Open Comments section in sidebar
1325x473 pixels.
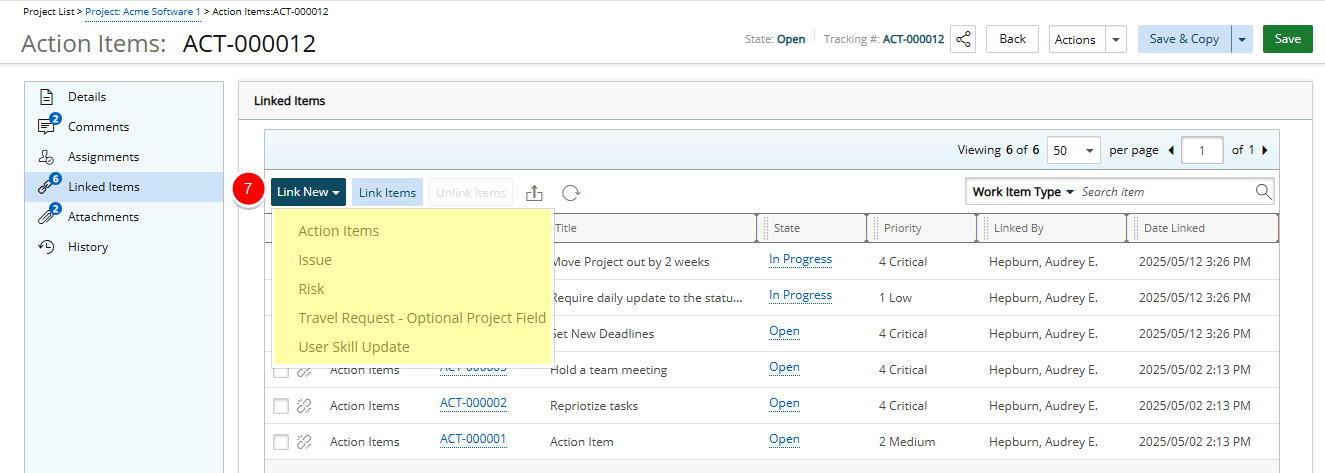tap(98, 127)
